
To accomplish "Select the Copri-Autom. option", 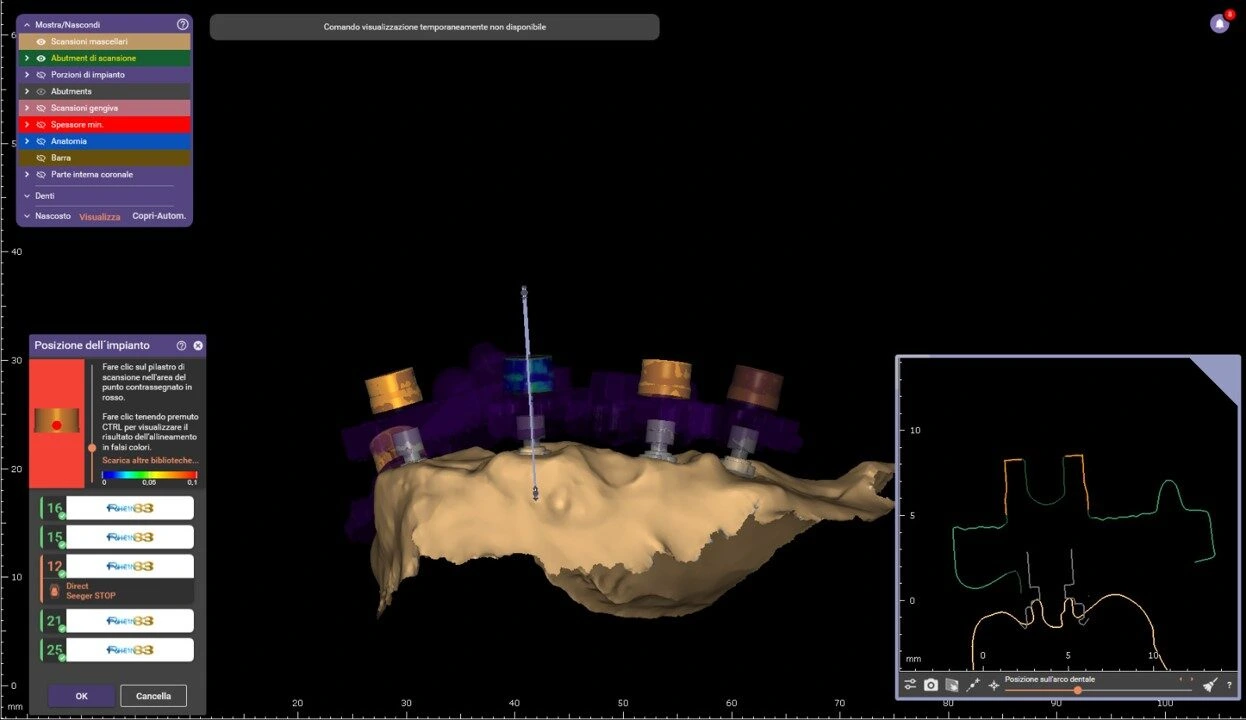I will point(159,216).
